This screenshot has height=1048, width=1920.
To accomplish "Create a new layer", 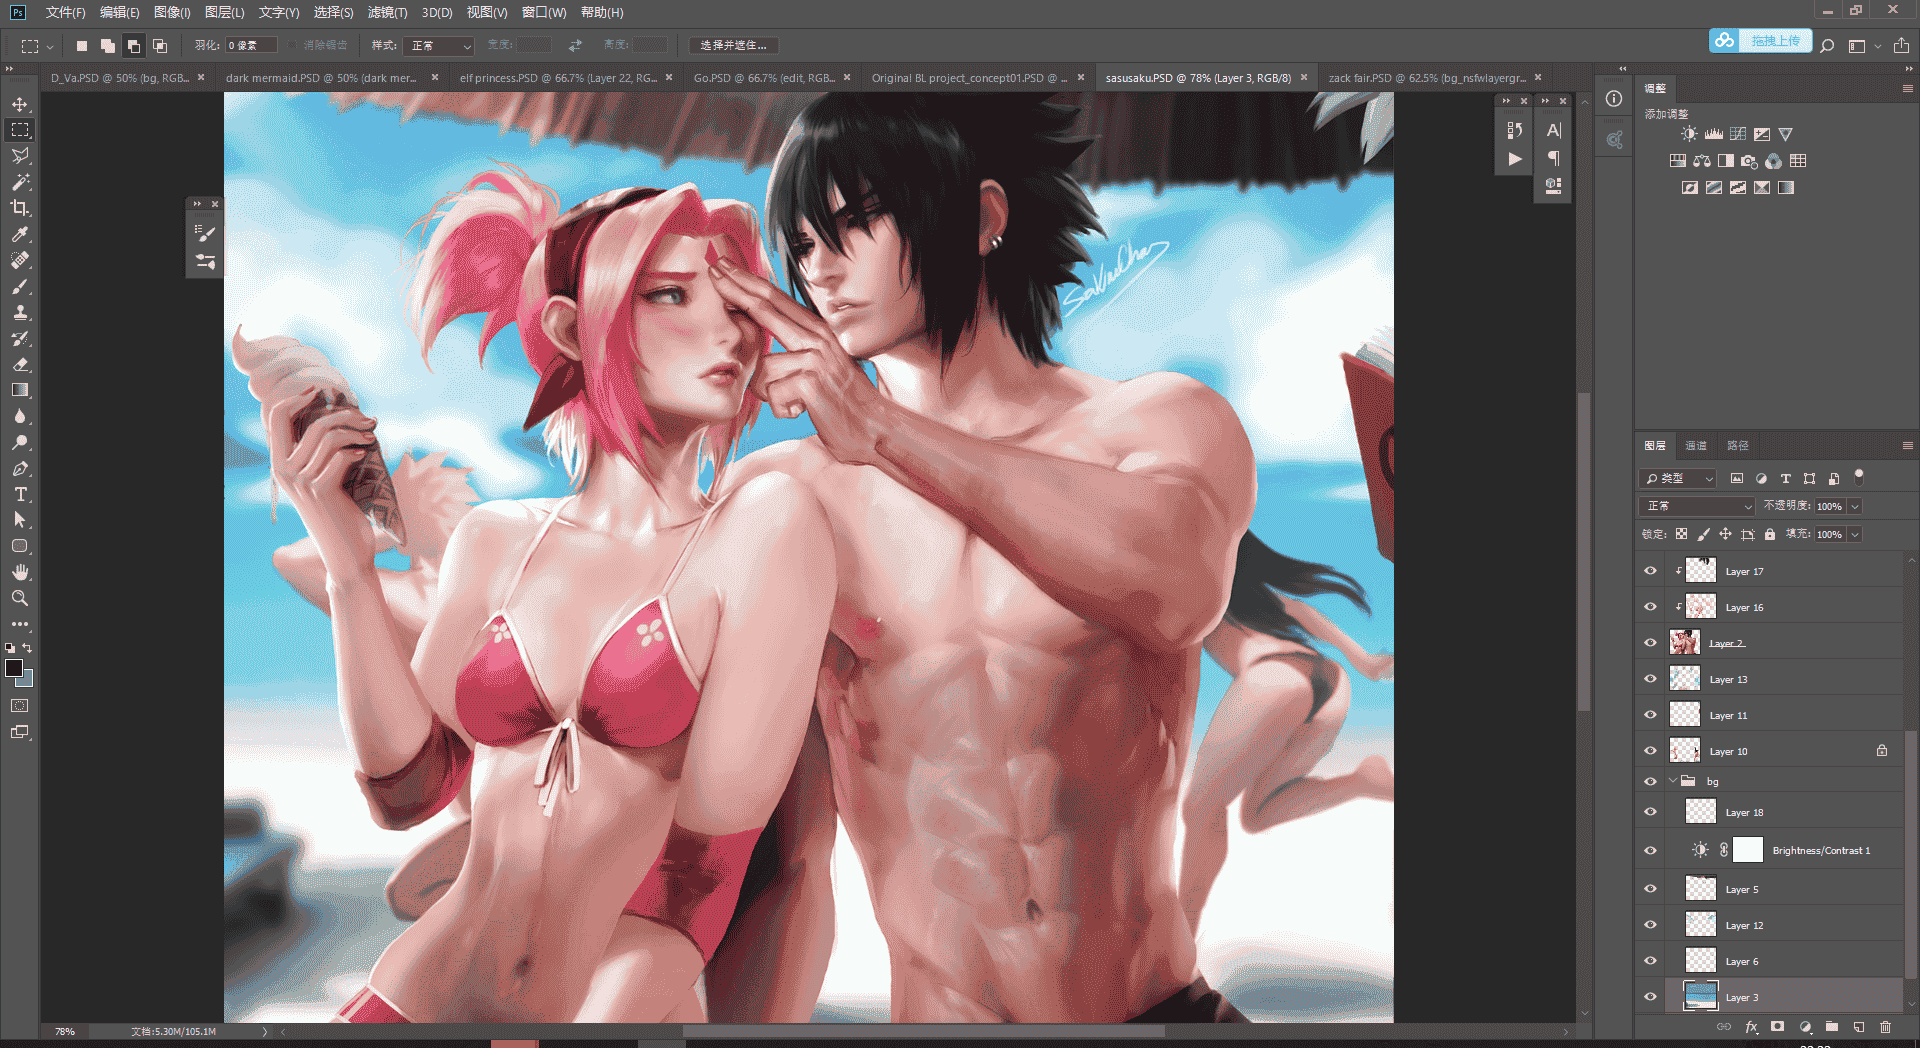I will pos(1858,1027).
